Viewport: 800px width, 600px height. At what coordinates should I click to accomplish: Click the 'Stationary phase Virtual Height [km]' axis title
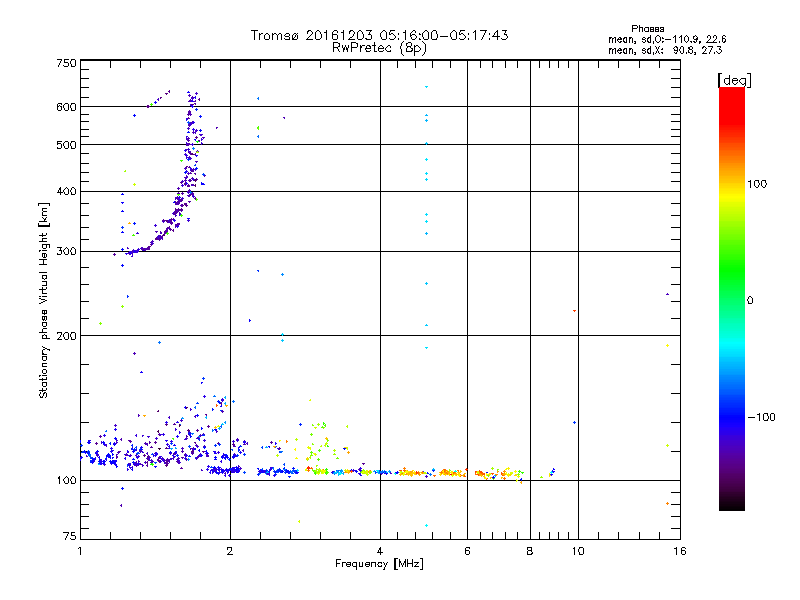(x=44, y=300)
